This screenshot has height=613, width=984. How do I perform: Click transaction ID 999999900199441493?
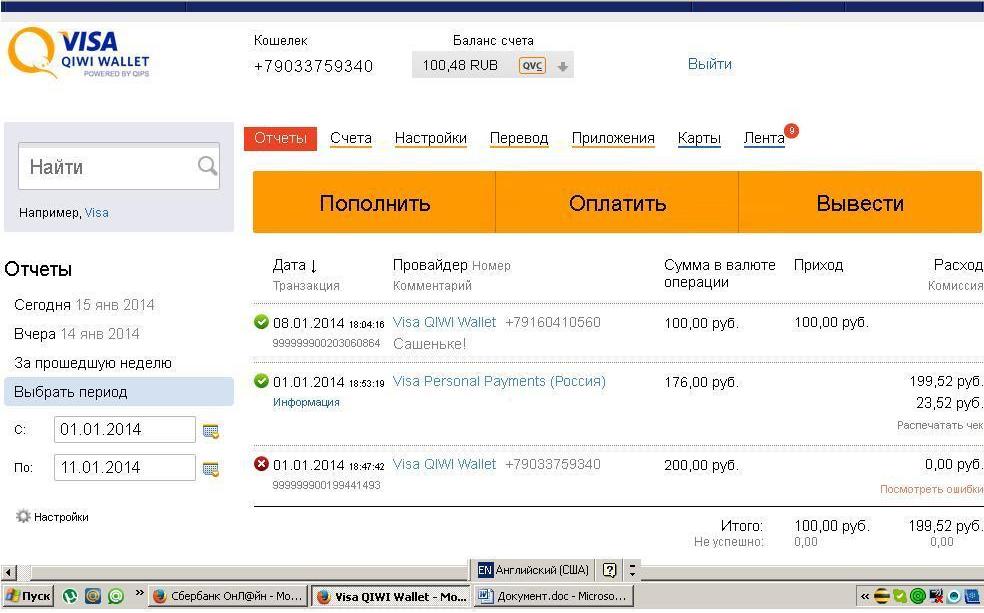click(326, 485)
